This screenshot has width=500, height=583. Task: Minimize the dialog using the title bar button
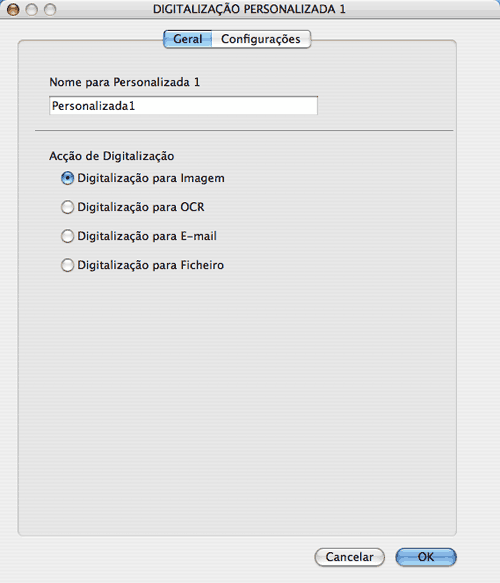pos(32,9)
